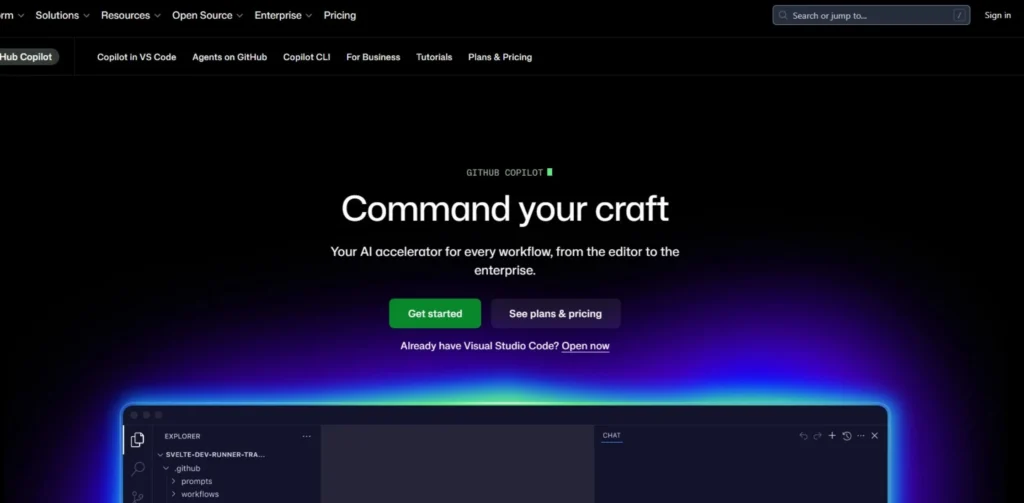Click Sign in link
The height and width of the screenshot is (503, 1024).
[x=997, y=15]
